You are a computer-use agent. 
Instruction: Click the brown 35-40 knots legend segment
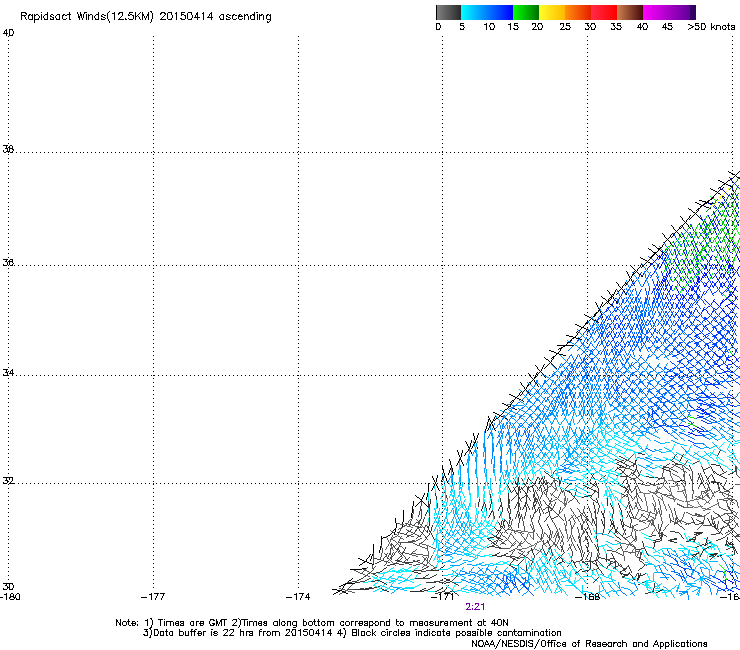click(x=630, y=12)
